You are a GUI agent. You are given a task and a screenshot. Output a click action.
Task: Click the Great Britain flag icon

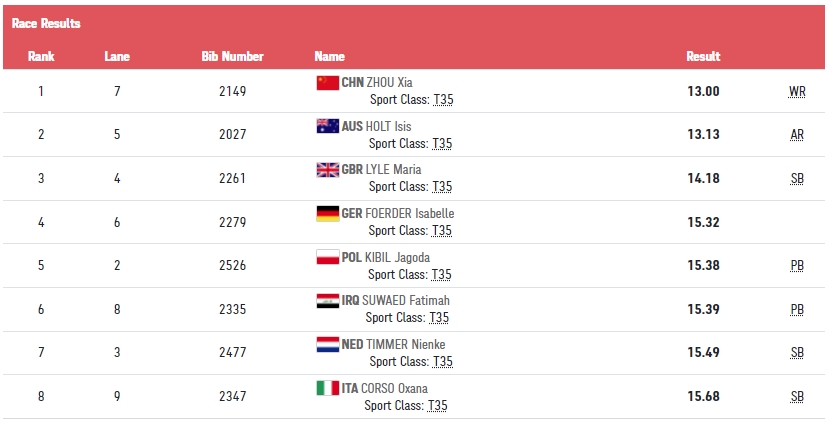(327, 170)
